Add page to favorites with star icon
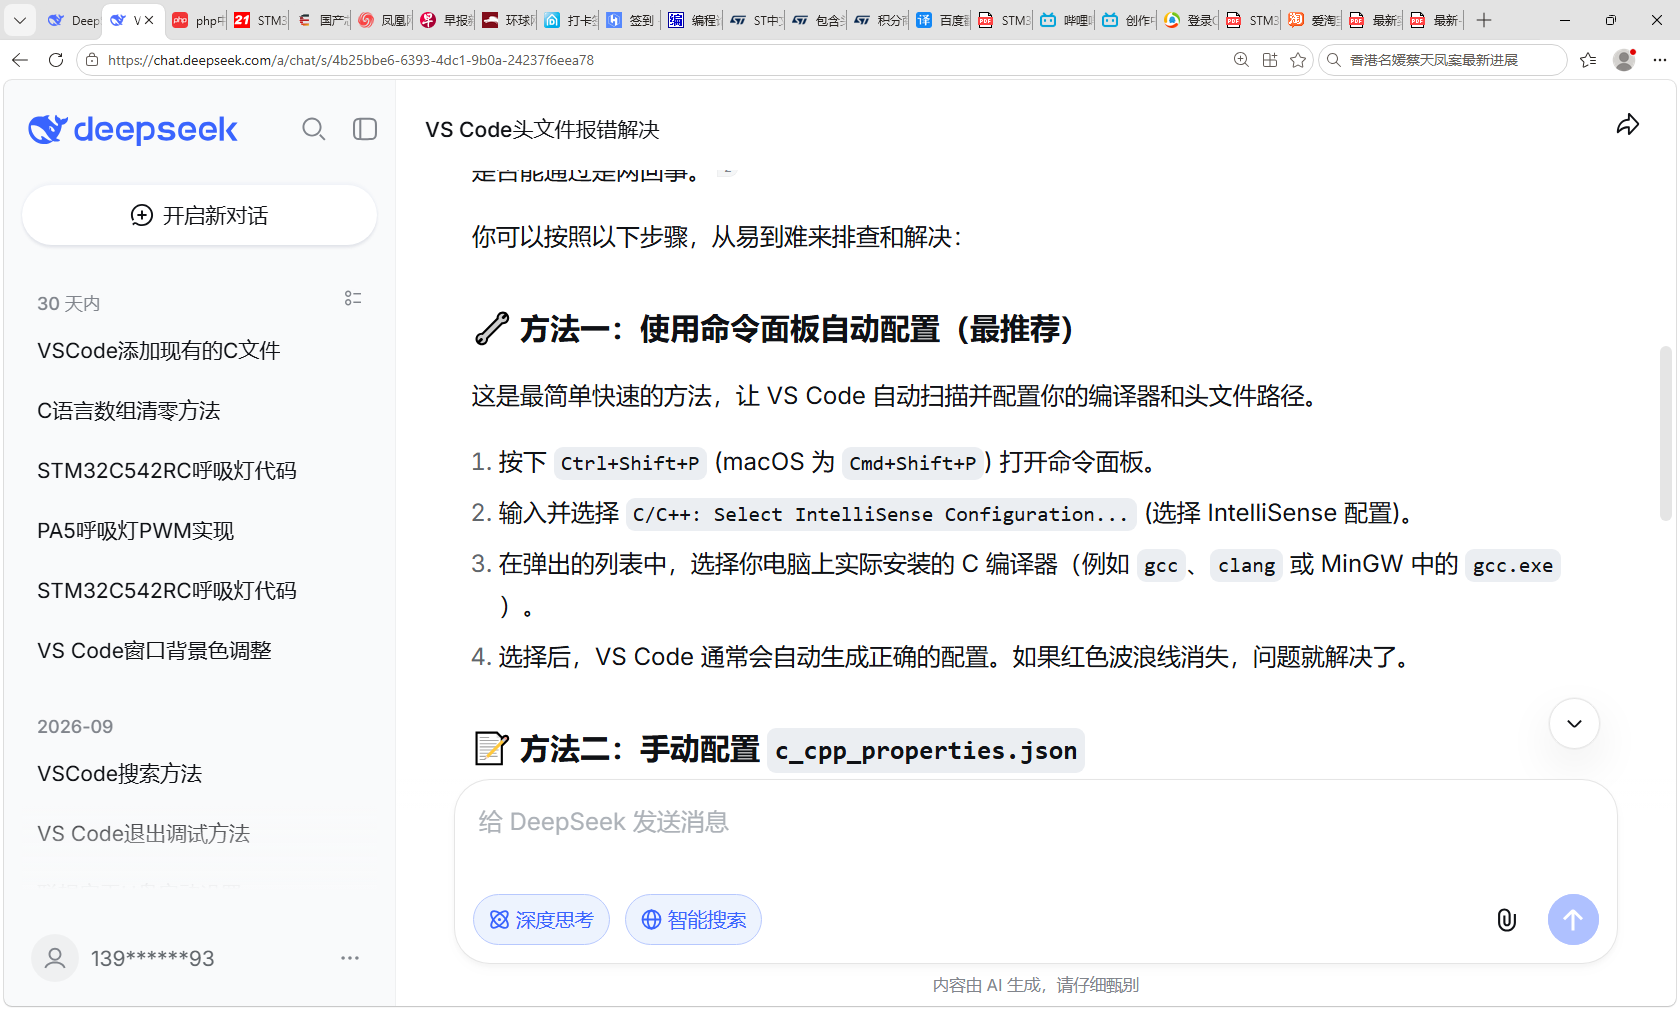 click(x=1298, y=60)
